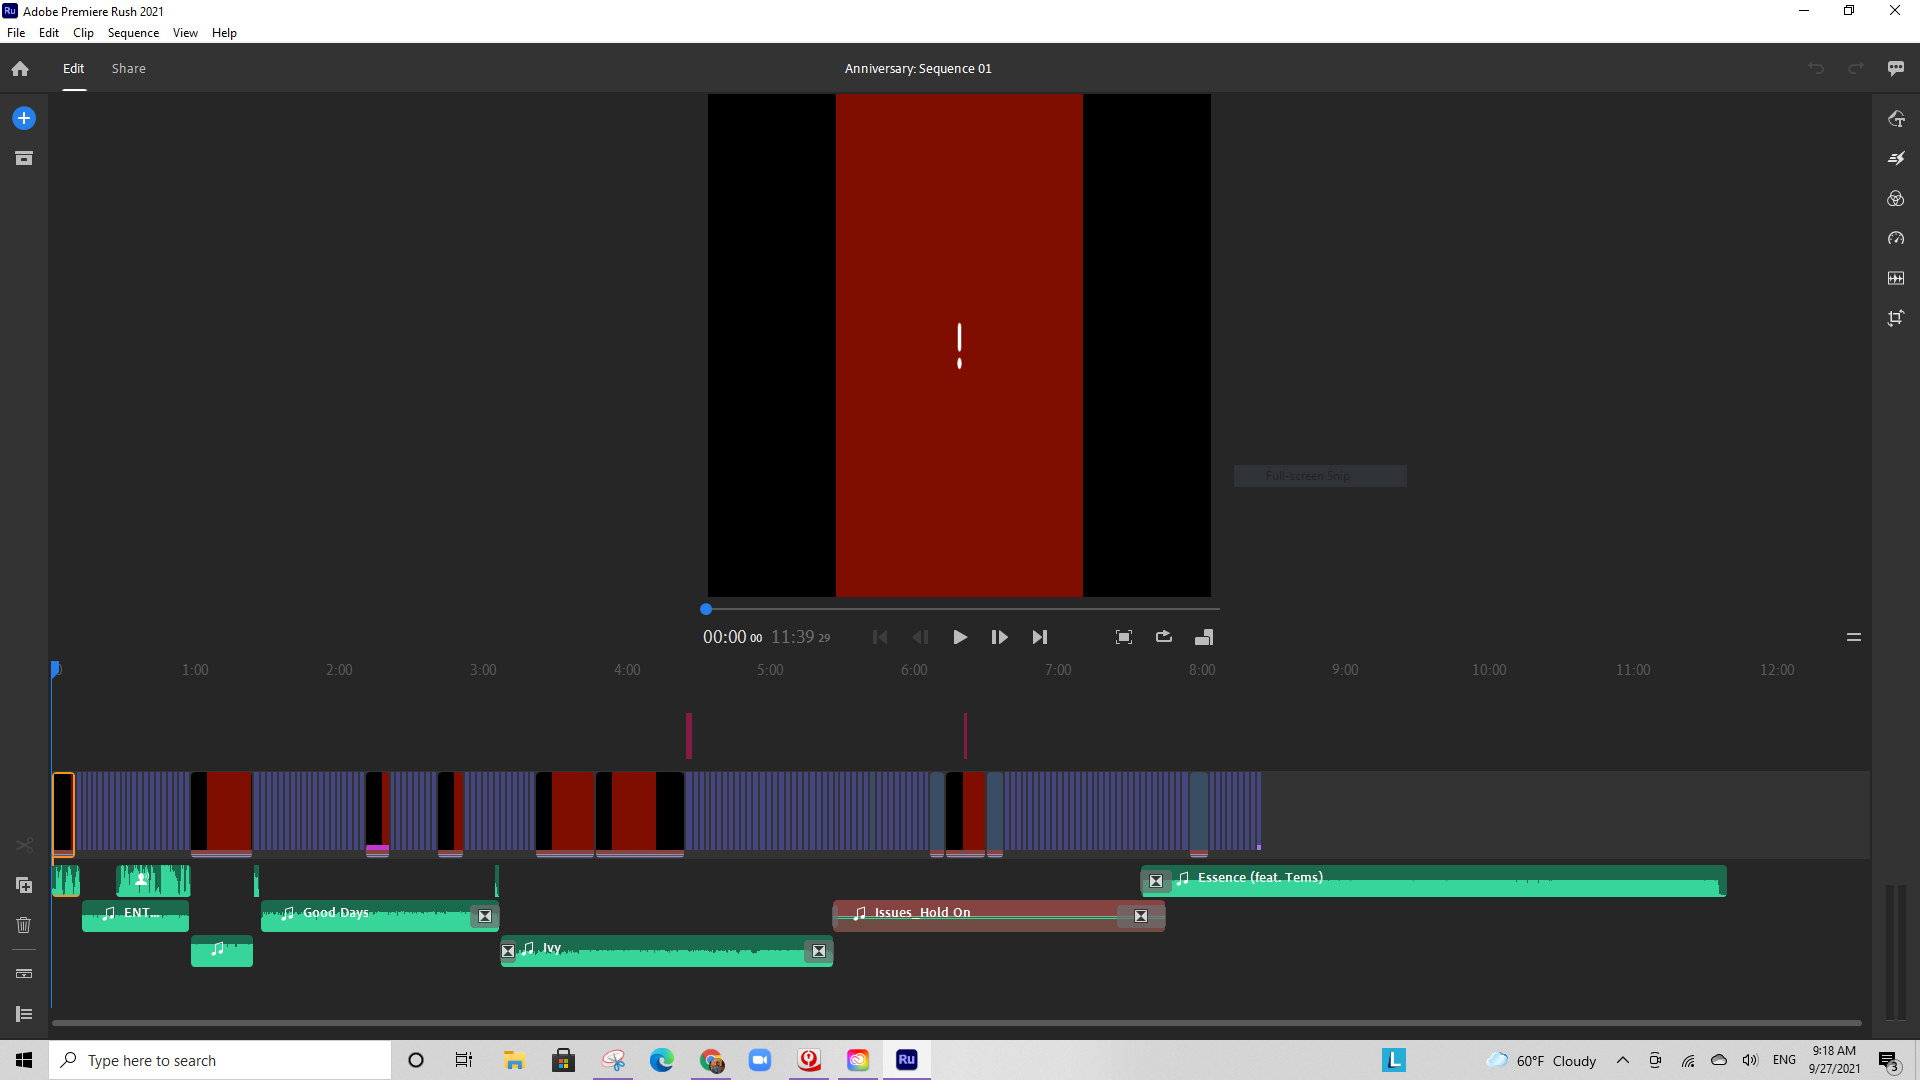The height and width of the screenshot is (1080, 1920).
Task: Click the Add Media plus button
Action: click(23, 117)
